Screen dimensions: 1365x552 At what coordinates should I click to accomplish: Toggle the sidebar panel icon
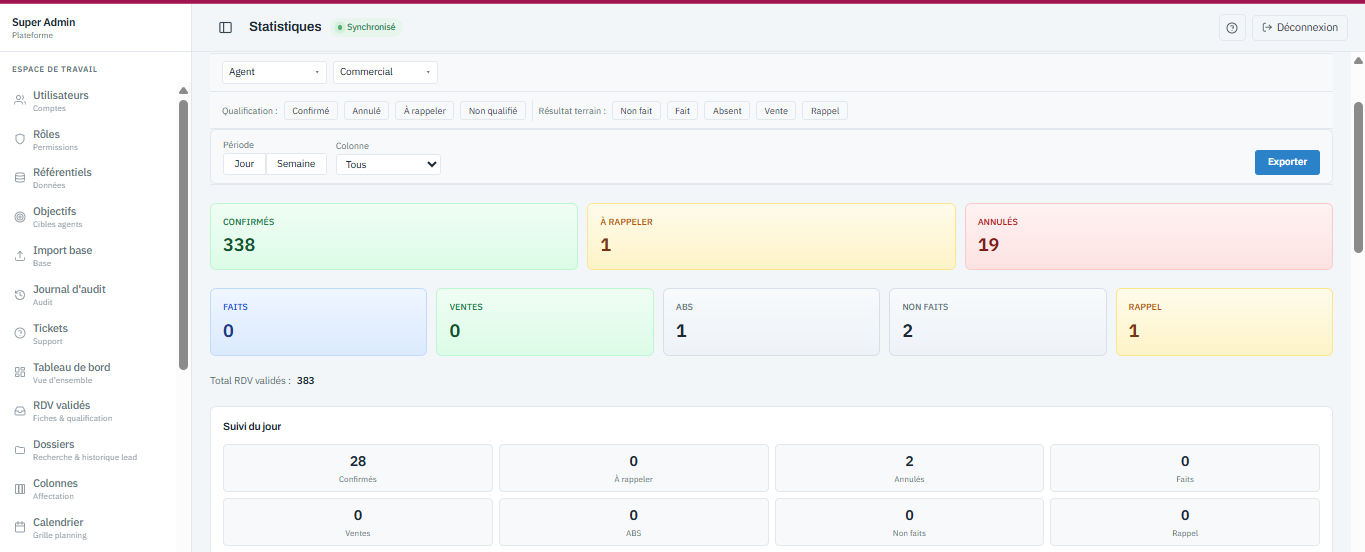pyautogui.click(x=225, y=28)
